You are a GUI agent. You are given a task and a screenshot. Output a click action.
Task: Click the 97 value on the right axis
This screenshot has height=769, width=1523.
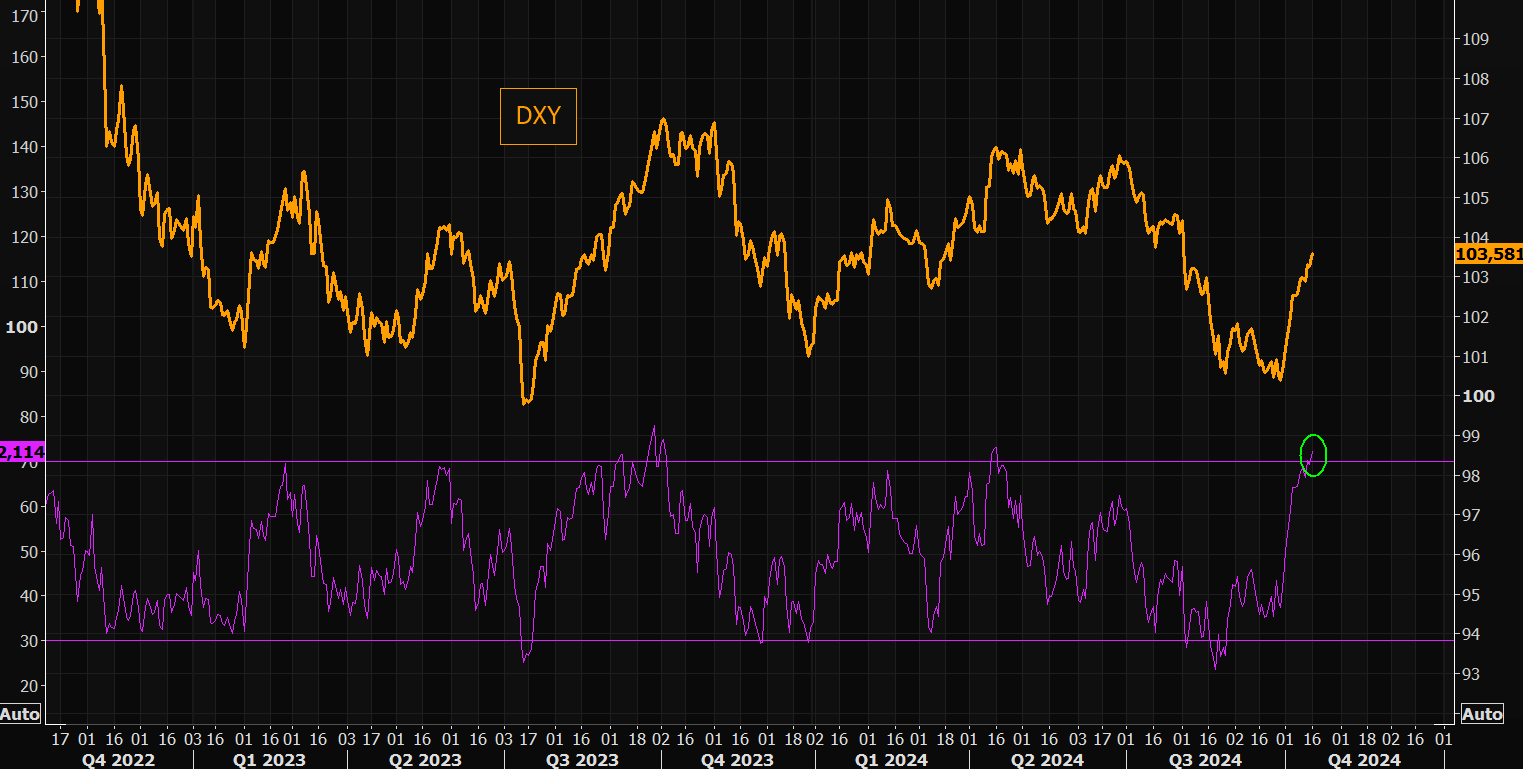click(1473, 515)
